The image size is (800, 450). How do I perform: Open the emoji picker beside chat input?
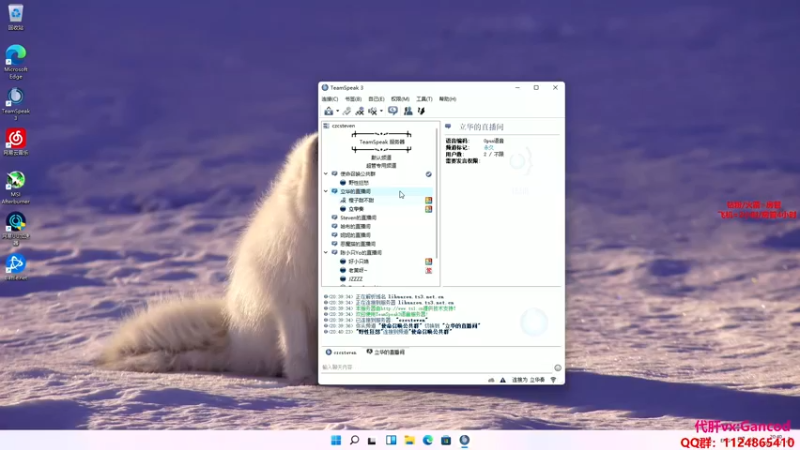tap(558, 368)
